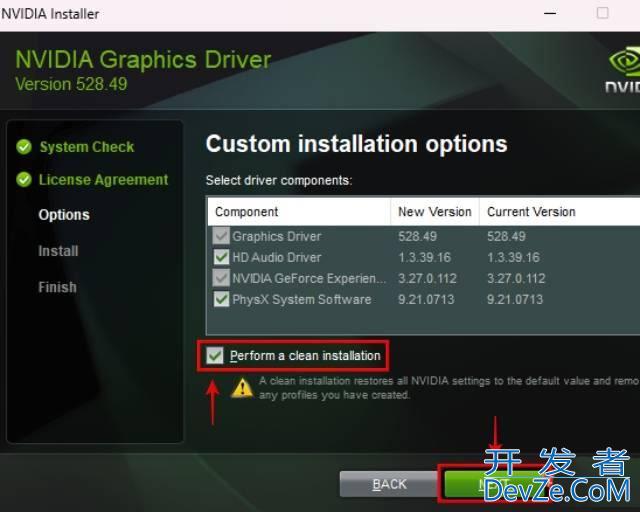Viewport: 640px width, 512px height.
Task: Click PhysX current version 9.21.0713
Action: point(515,299)
